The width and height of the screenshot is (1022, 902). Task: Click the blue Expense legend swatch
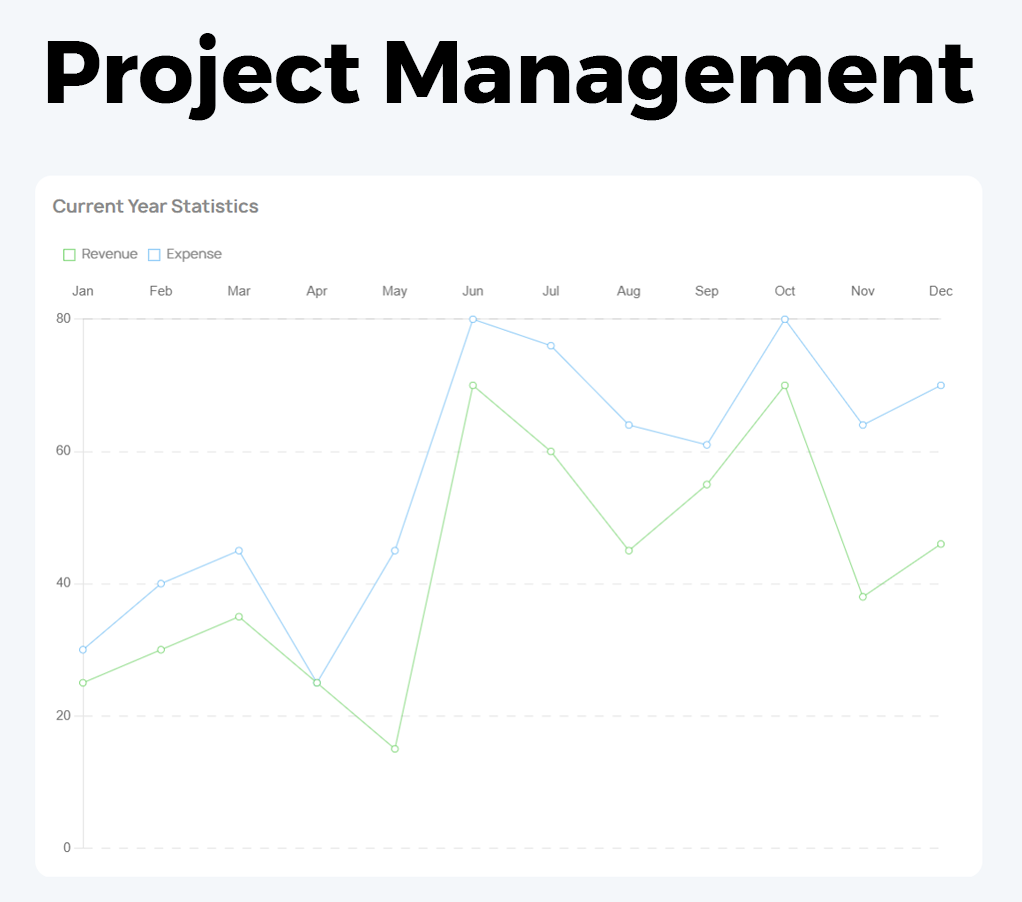(x=154, y=255)
